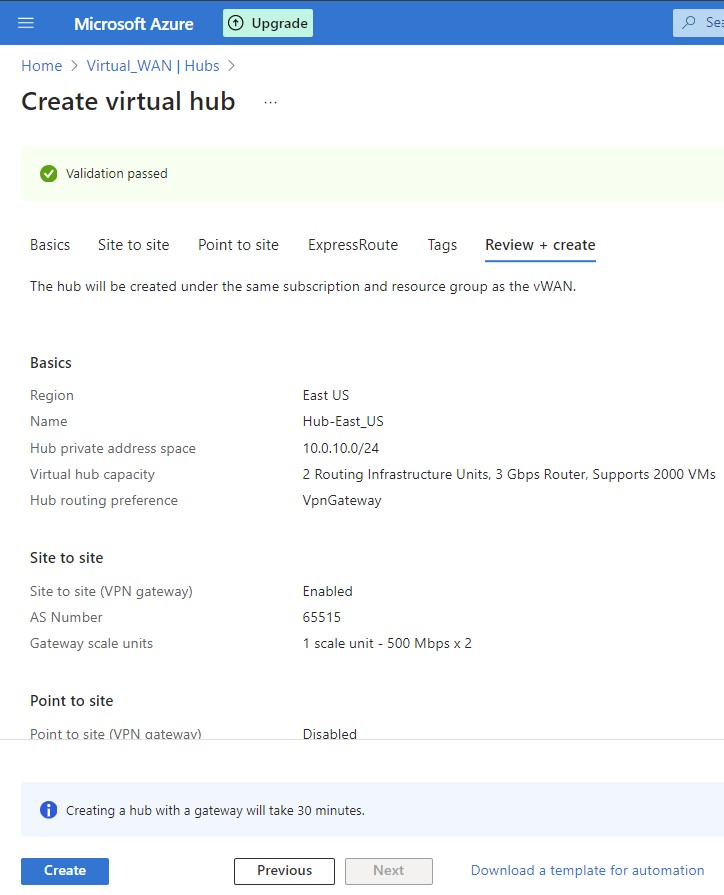Click the Microsoft Azure title
This screenshot has width=724, height=895.
pyautogui.click(x=134, y=24)
